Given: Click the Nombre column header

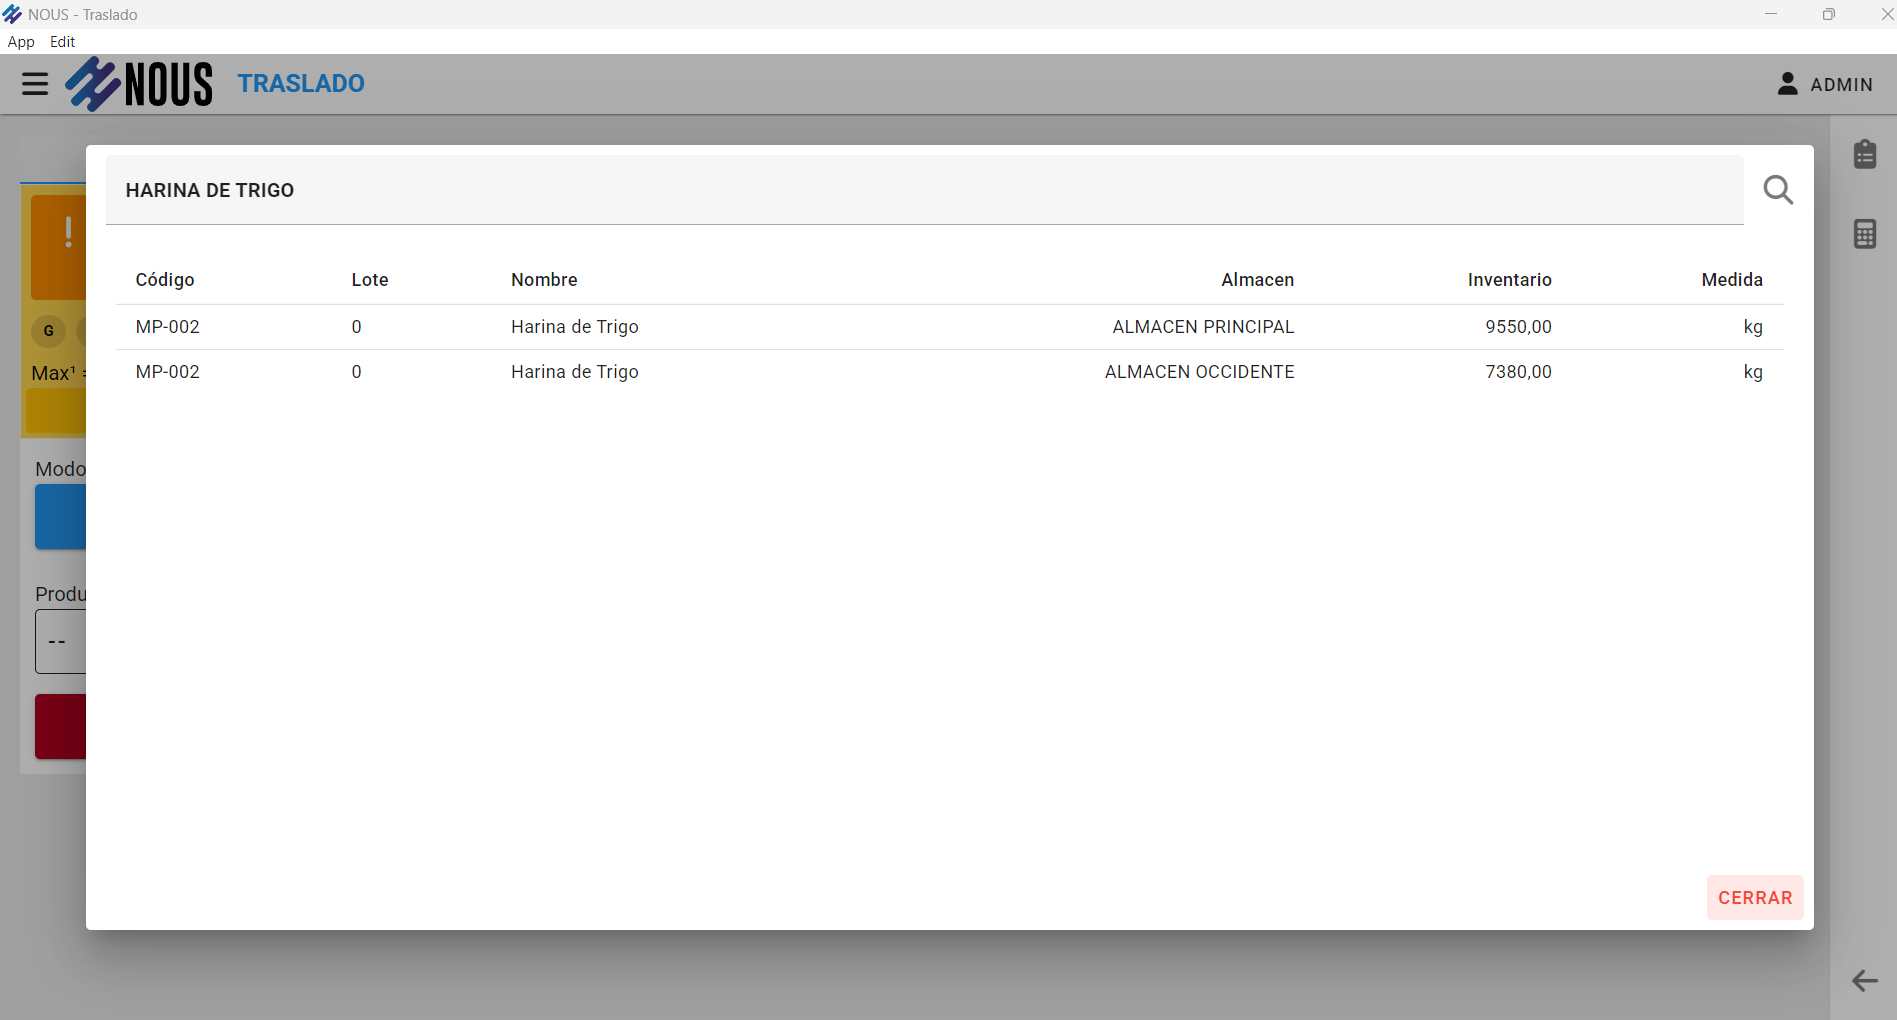Looking at the screenshot, I should (x=544, y=280).
